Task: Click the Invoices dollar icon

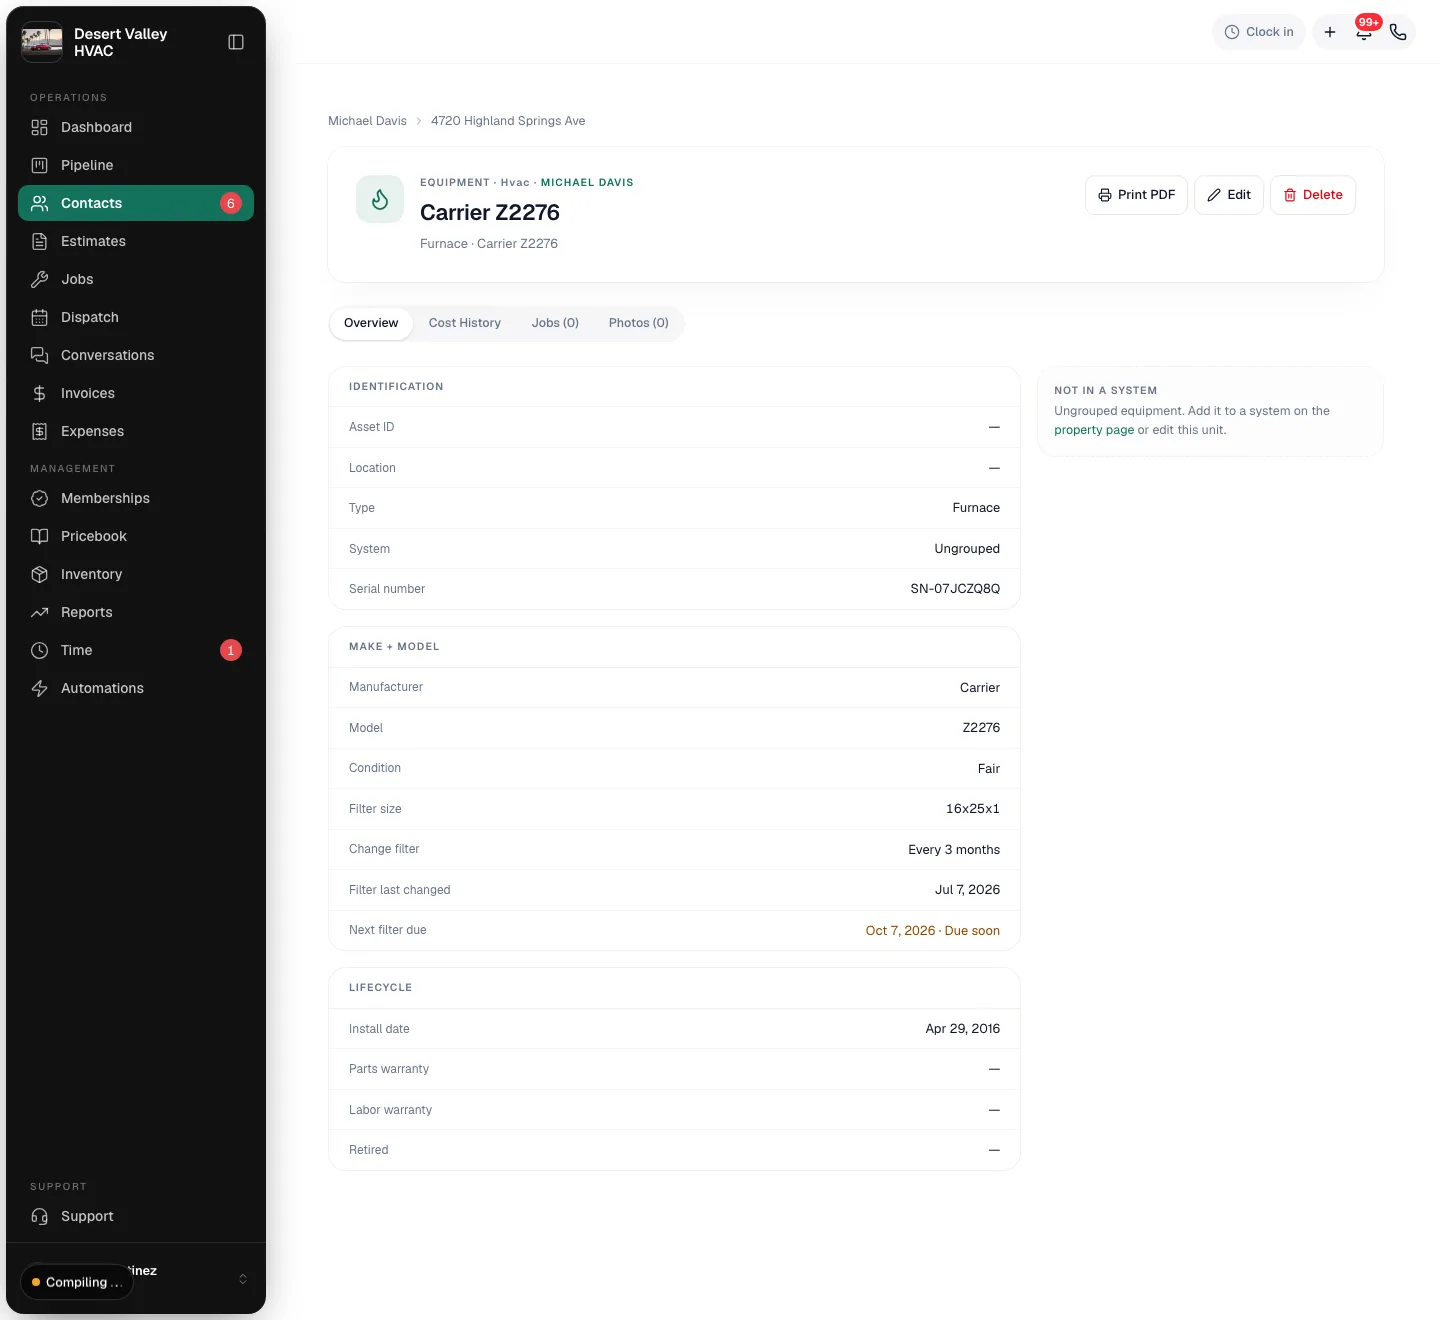Action: 40,393
